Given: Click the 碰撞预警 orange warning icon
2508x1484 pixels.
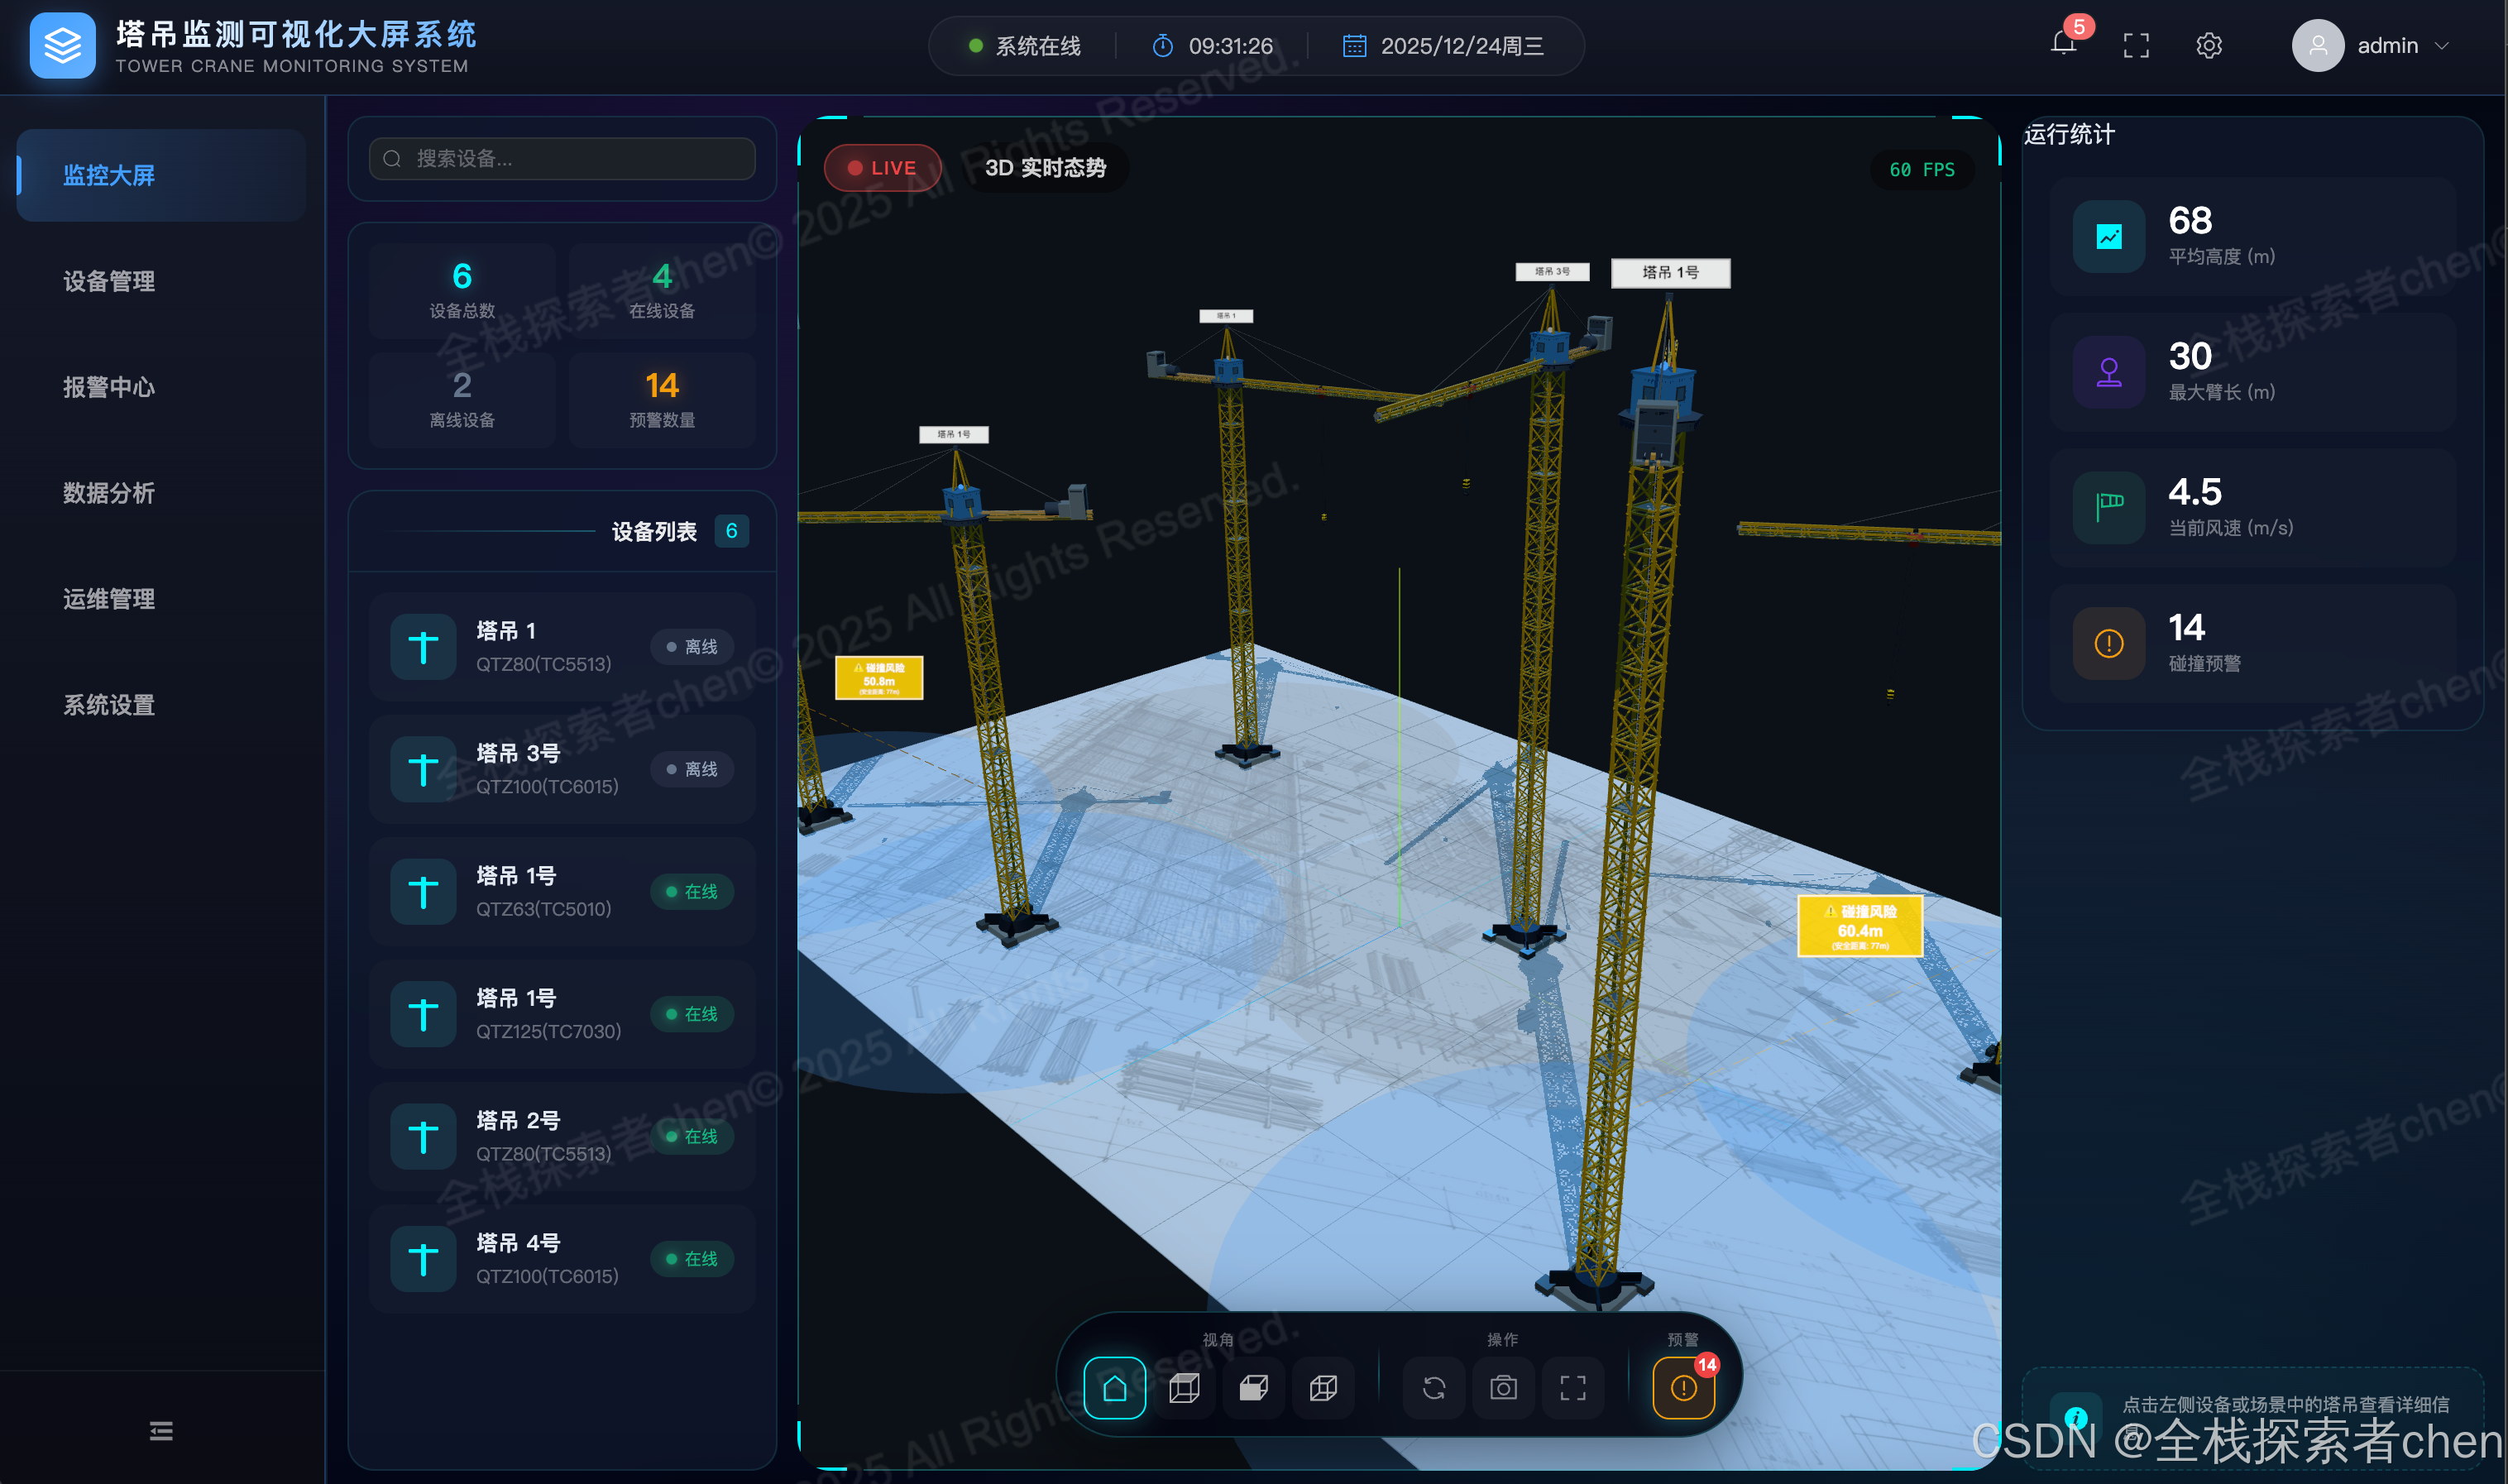Looking at the screenshot, I should [x=2109, y=644].
